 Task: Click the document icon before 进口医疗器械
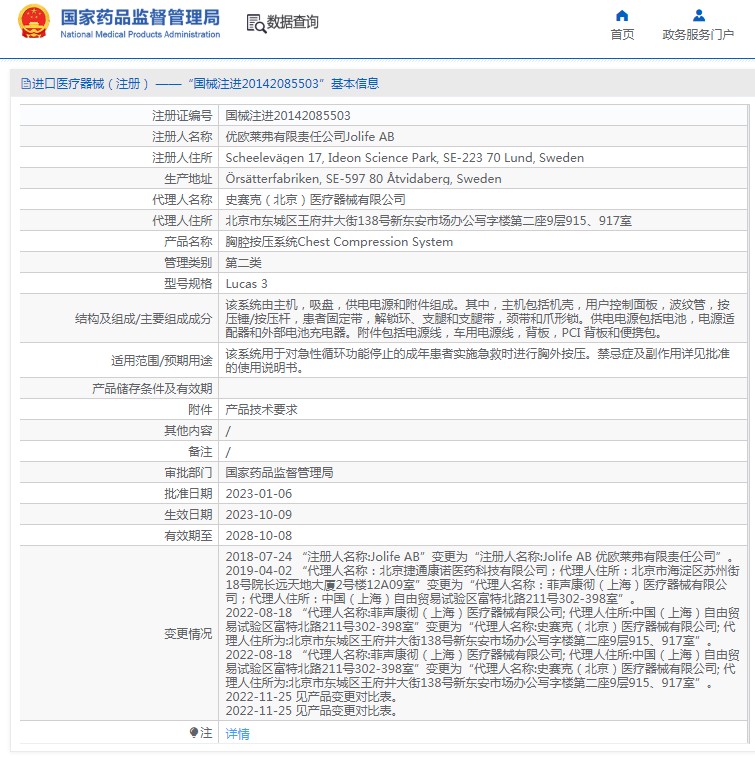tap(26, 84)
